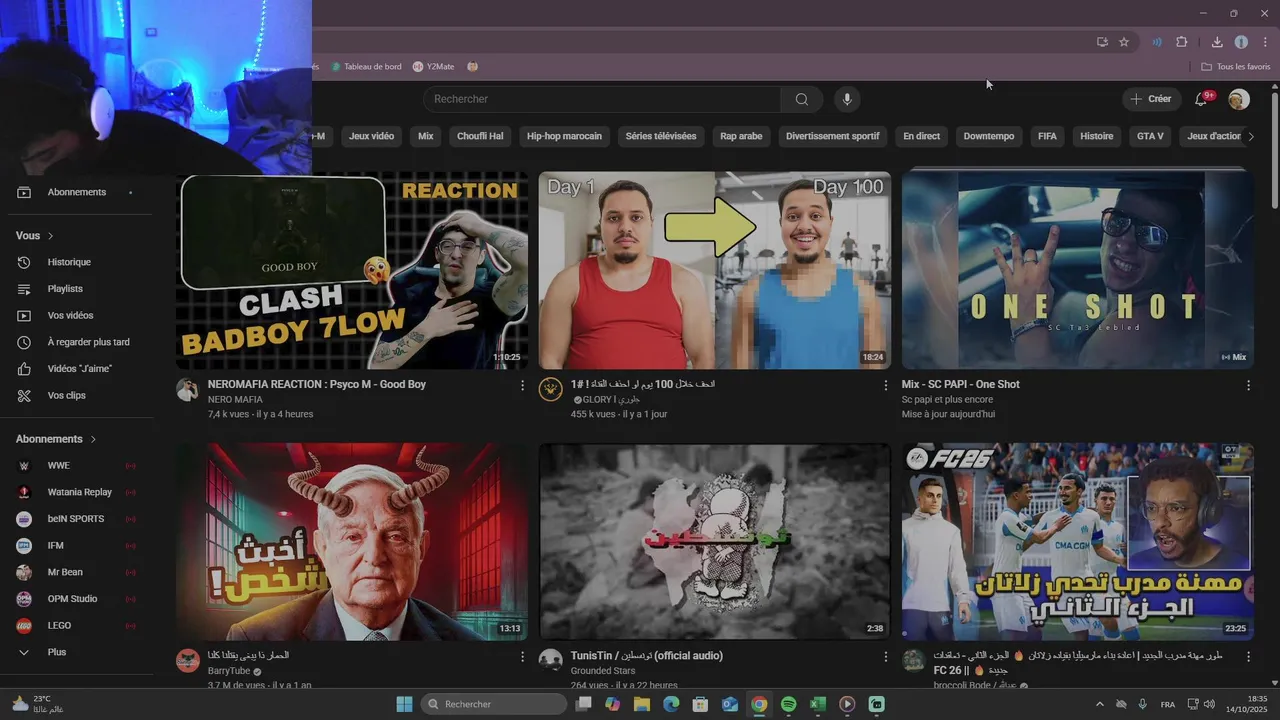Image resolution: width=1280 pixels, height=720 pixels.
Task: Click the YouTube search magnifier button
Action: [802, 99]
